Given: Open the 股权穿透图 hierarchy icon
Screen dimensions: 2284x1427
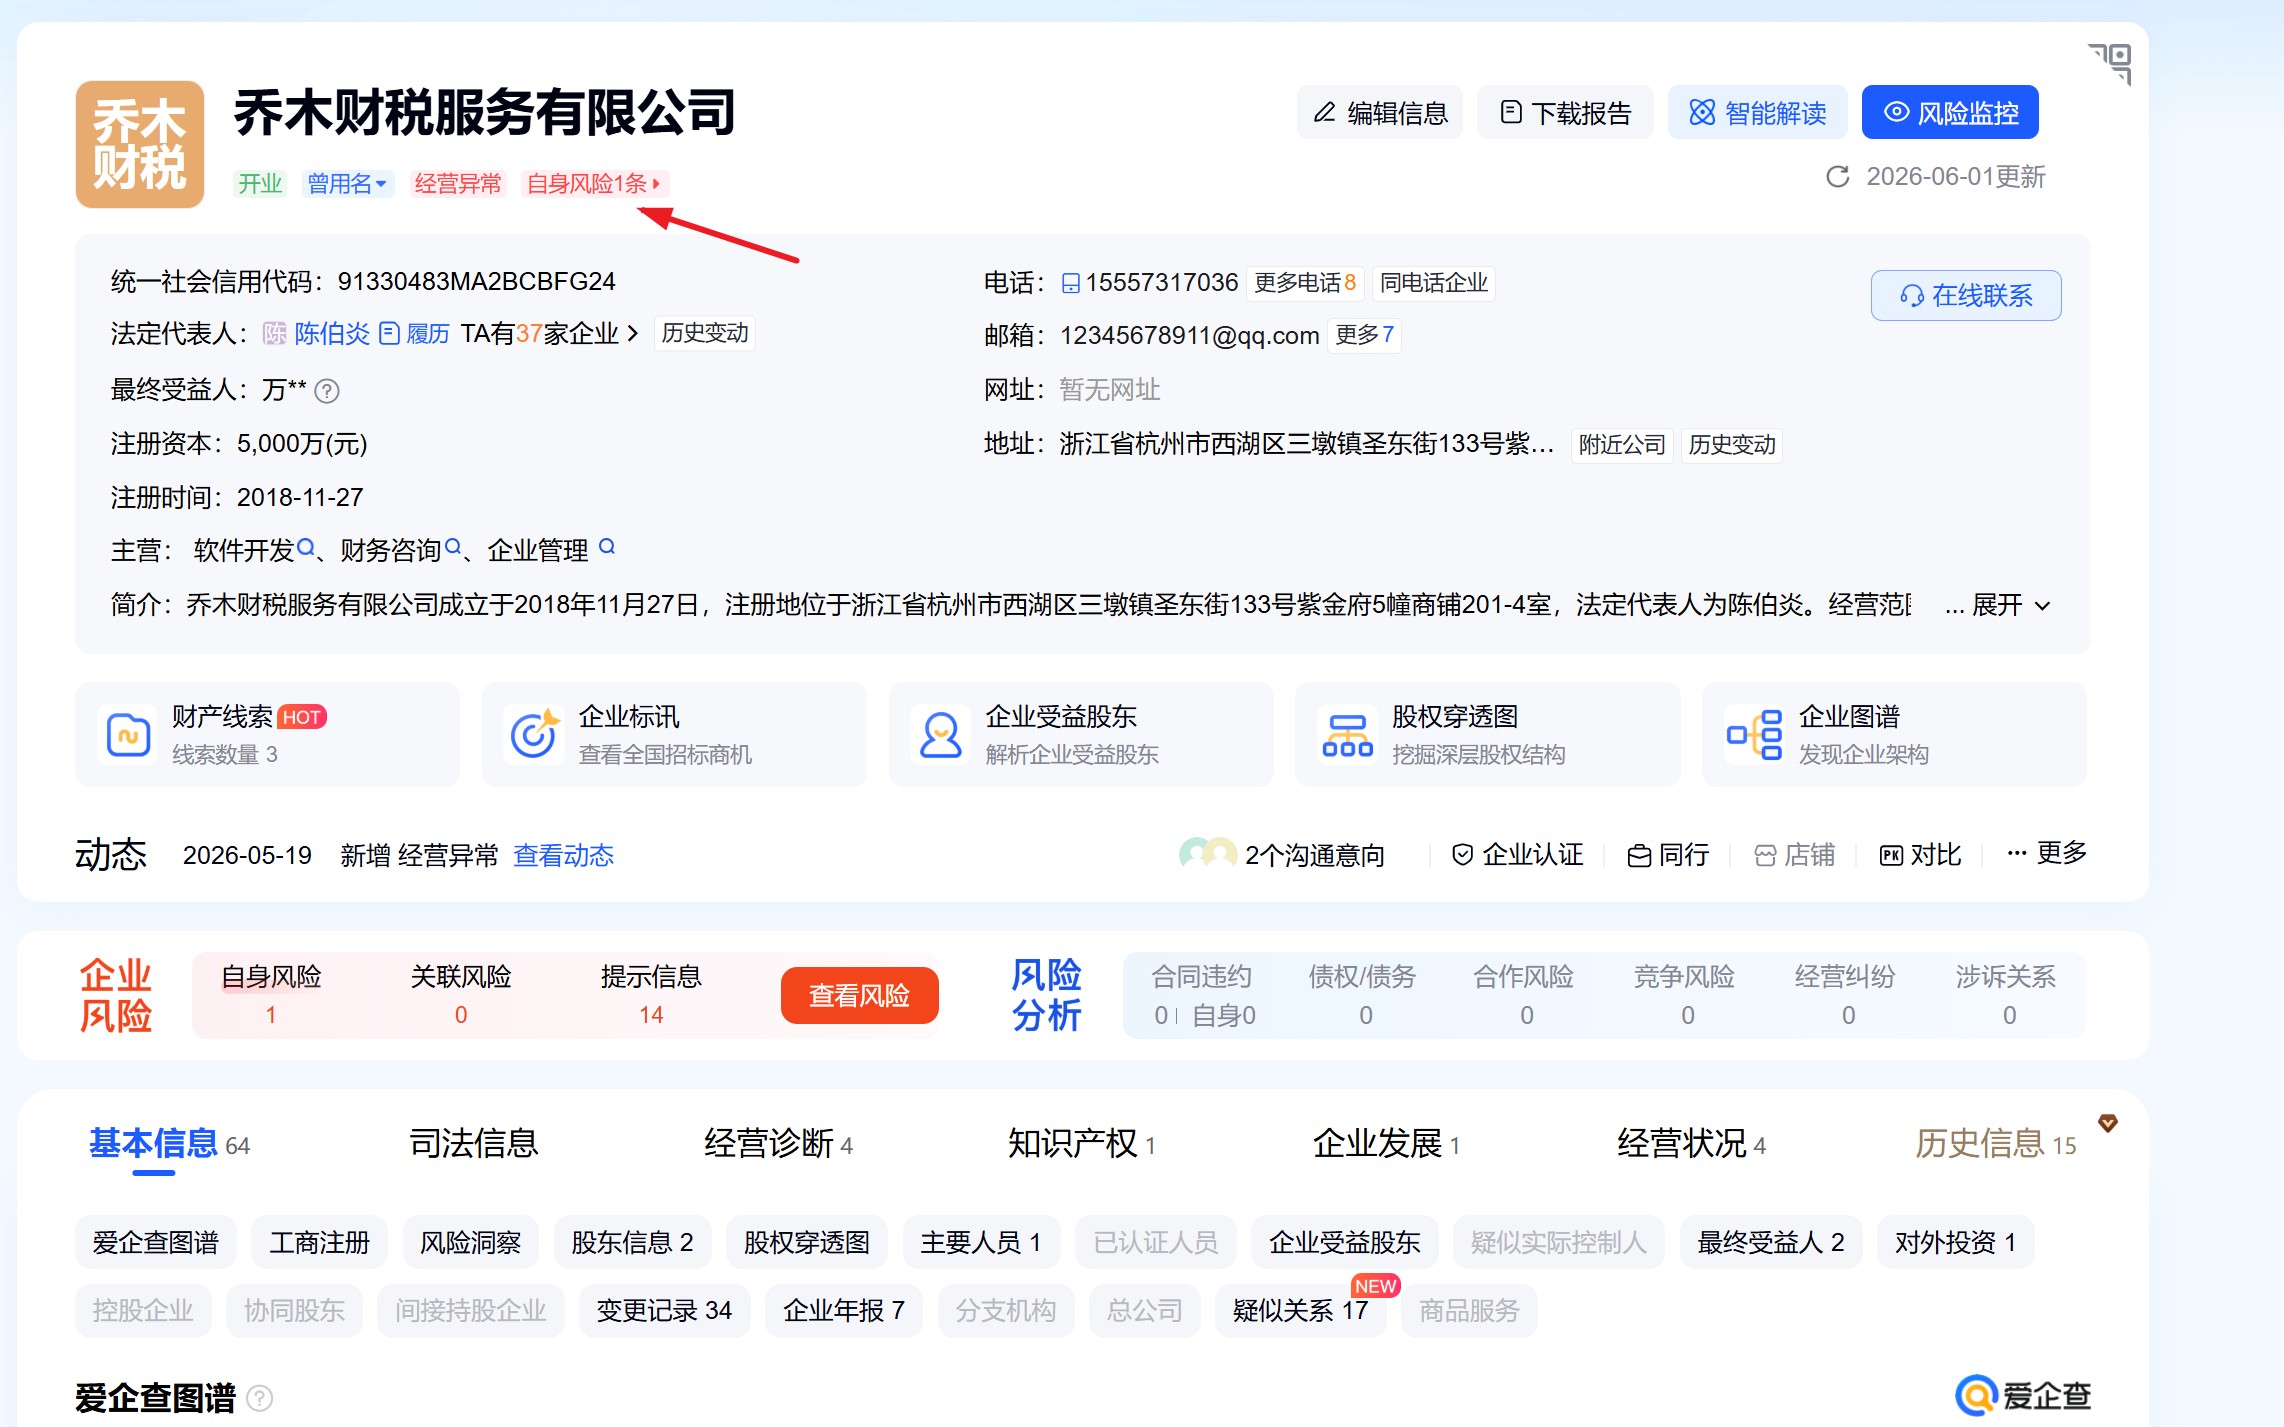Looking at the screenshot, I should tap(1347, 735).
